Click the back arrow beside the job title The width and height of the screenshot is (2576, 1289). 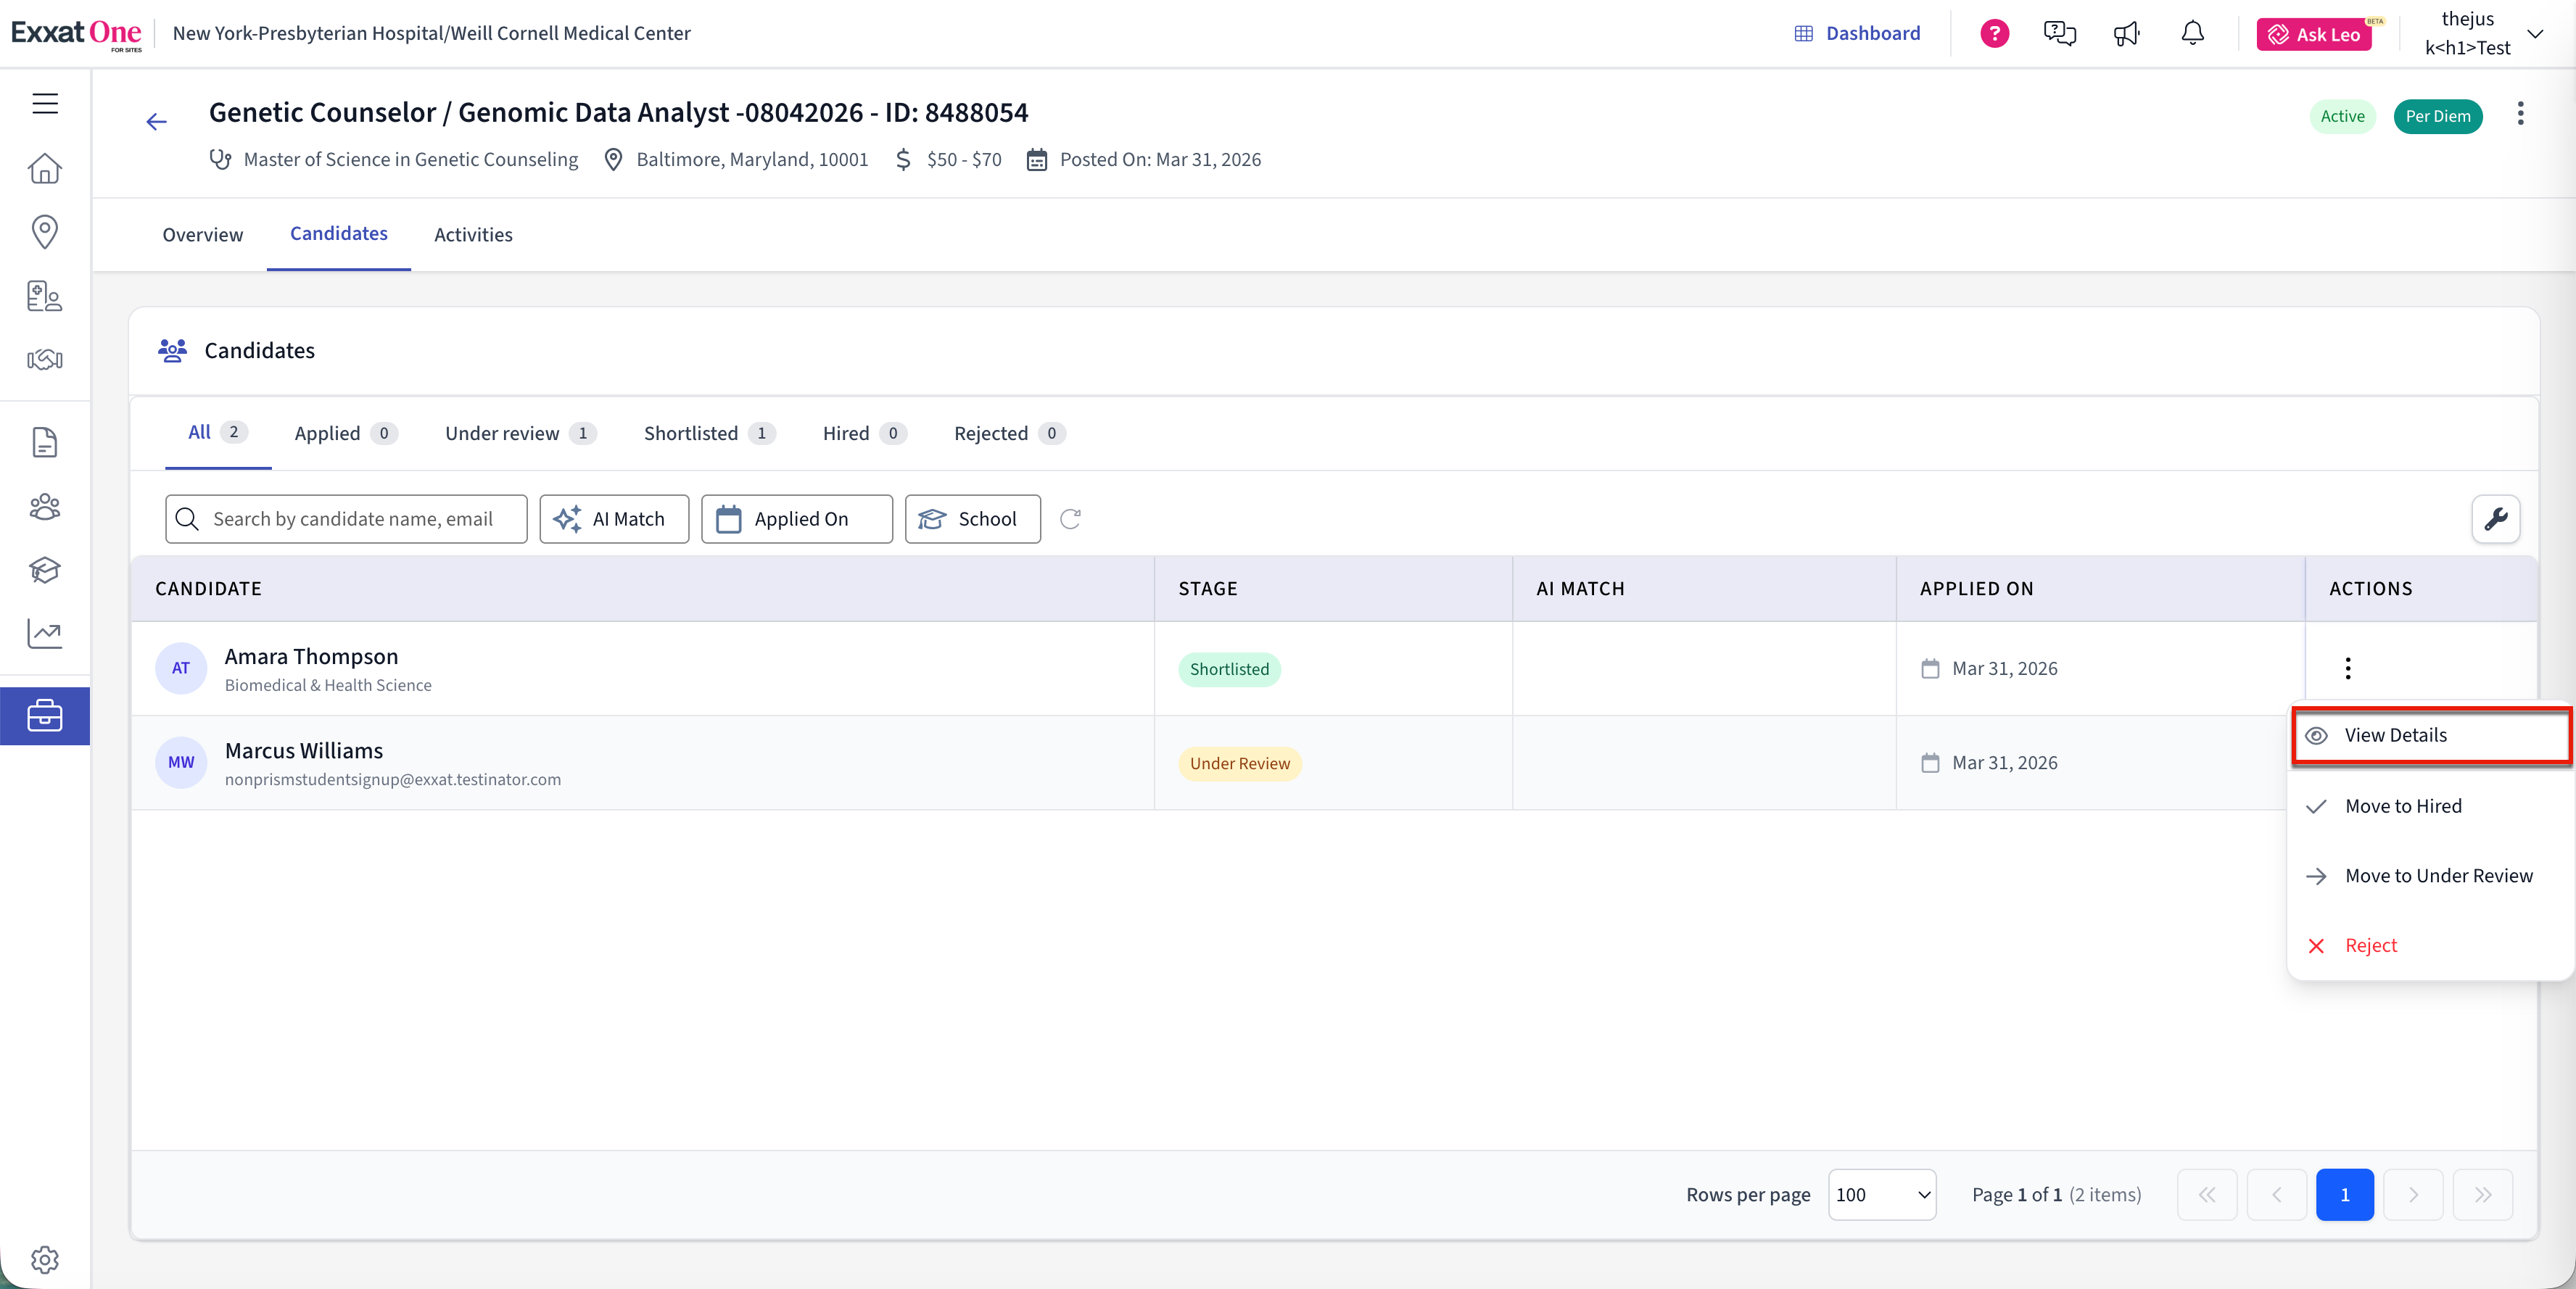156,122
